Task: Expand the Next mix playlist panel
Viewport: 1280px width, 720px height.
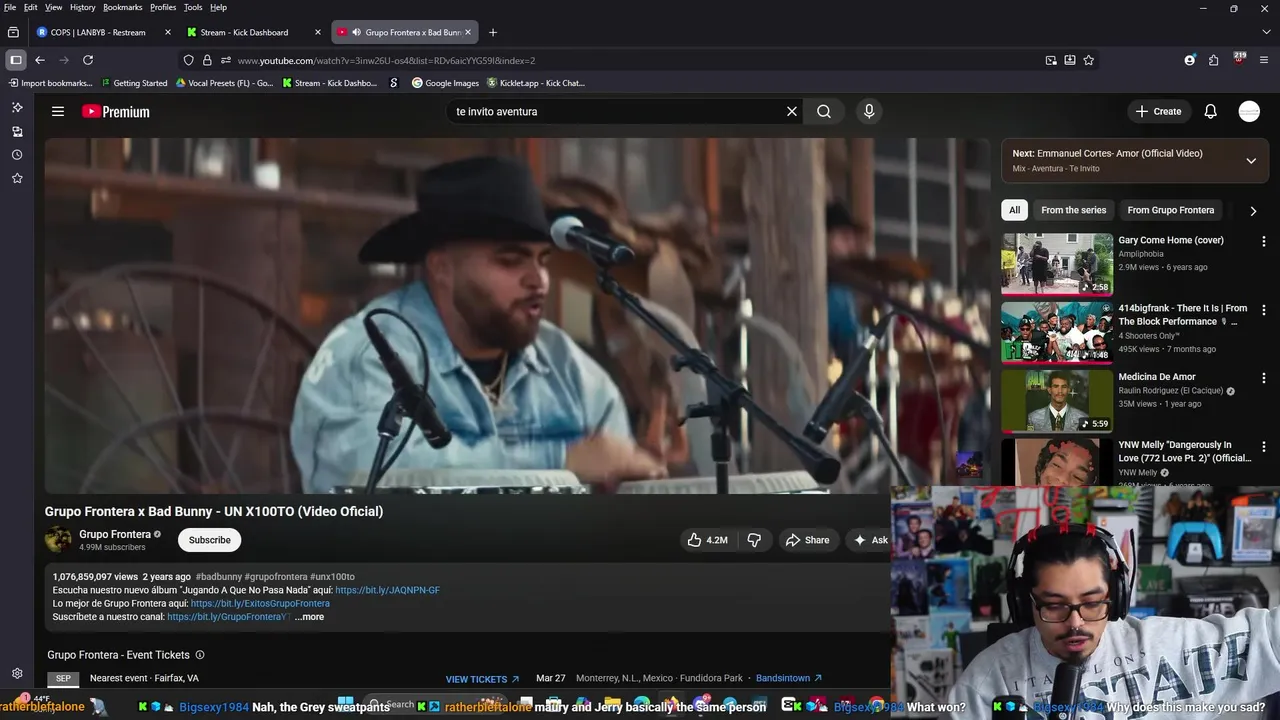Action: [x=1250, y=160]
